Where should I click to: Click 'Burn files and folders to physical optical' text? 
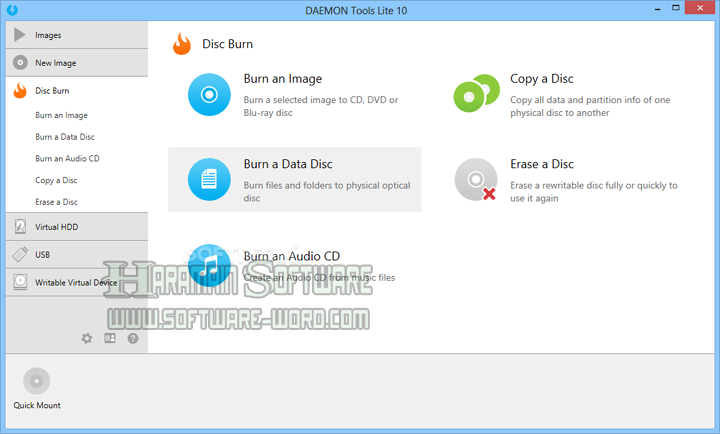click(327, 185)
